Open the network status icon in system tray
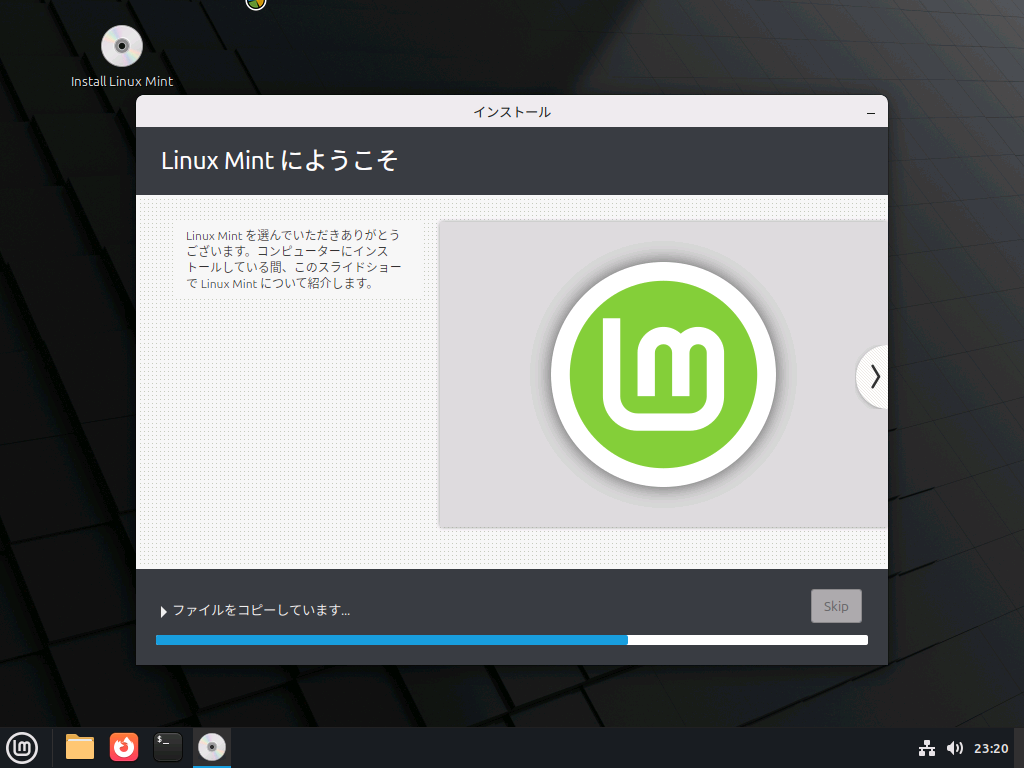The image size is (1024, 768). (927, 747)
